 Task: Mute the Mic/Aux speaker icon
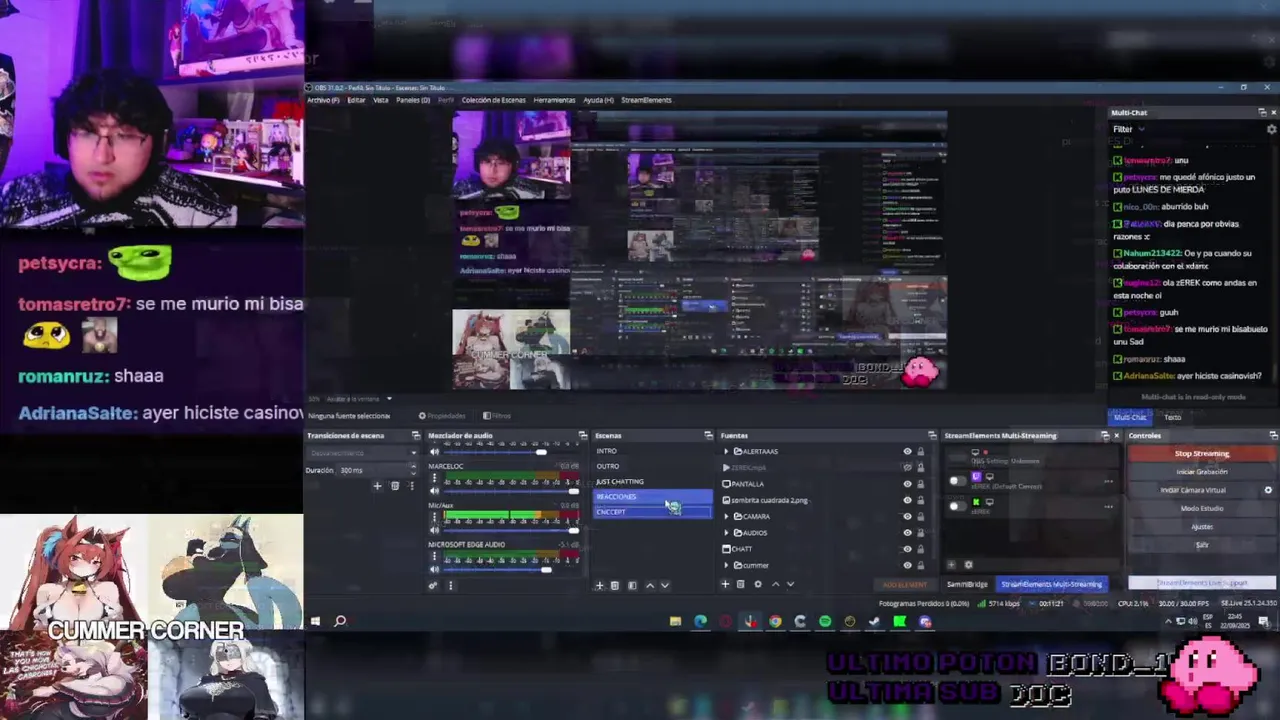[434, 530]
